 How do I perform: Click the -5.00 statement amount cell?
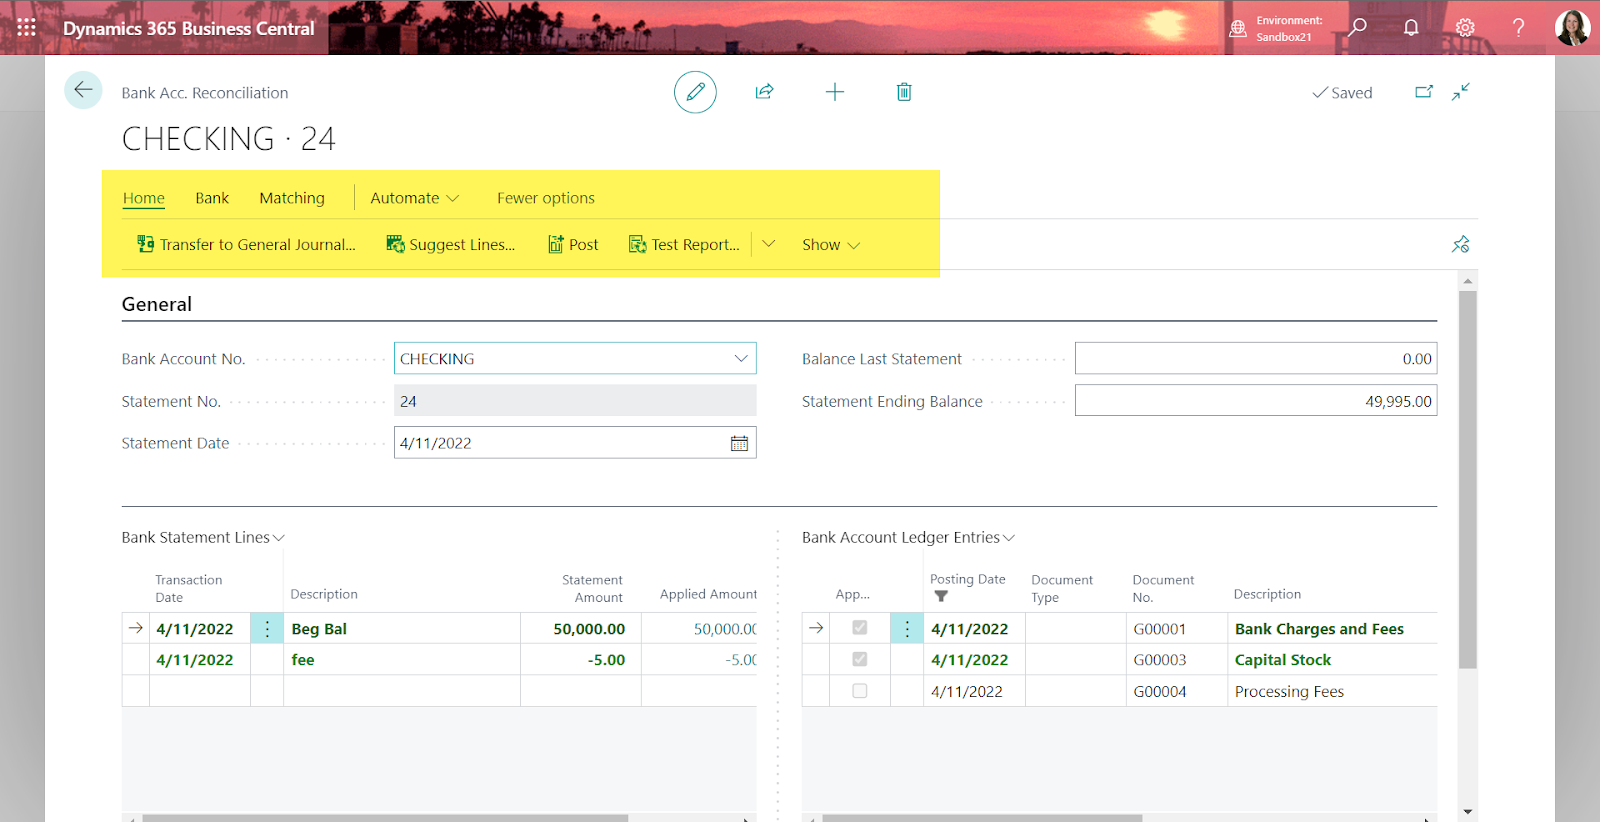click(581, 659)
